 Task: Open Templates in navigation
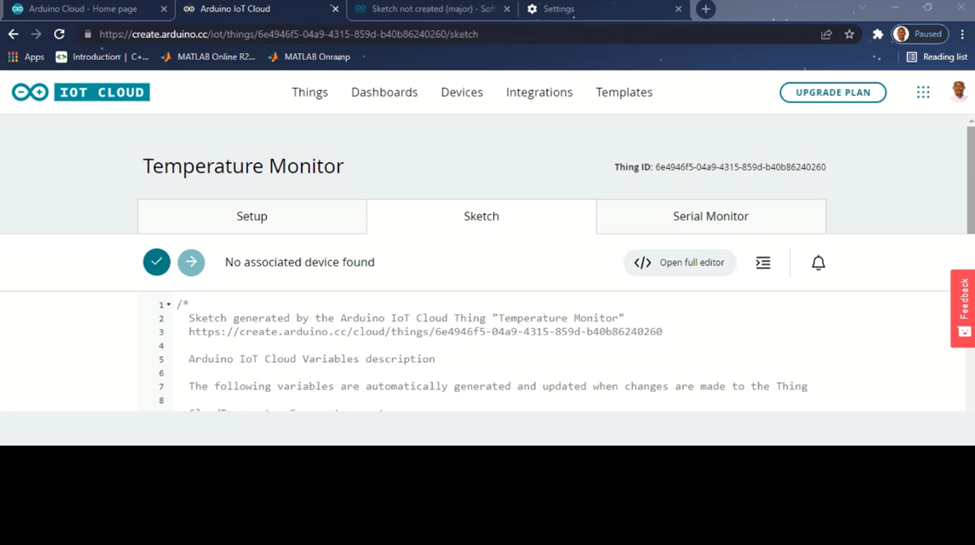pyautogui.click(x=624, y=92)
